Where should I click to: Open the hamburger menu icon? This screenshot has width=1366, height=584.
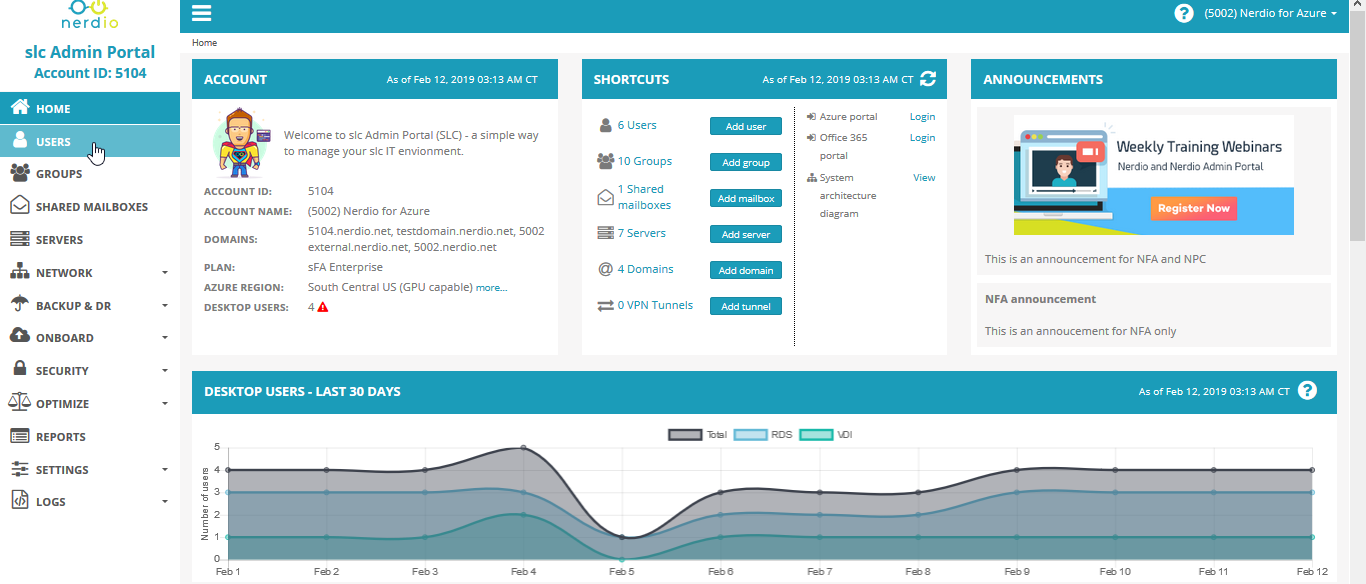[201, 13]
